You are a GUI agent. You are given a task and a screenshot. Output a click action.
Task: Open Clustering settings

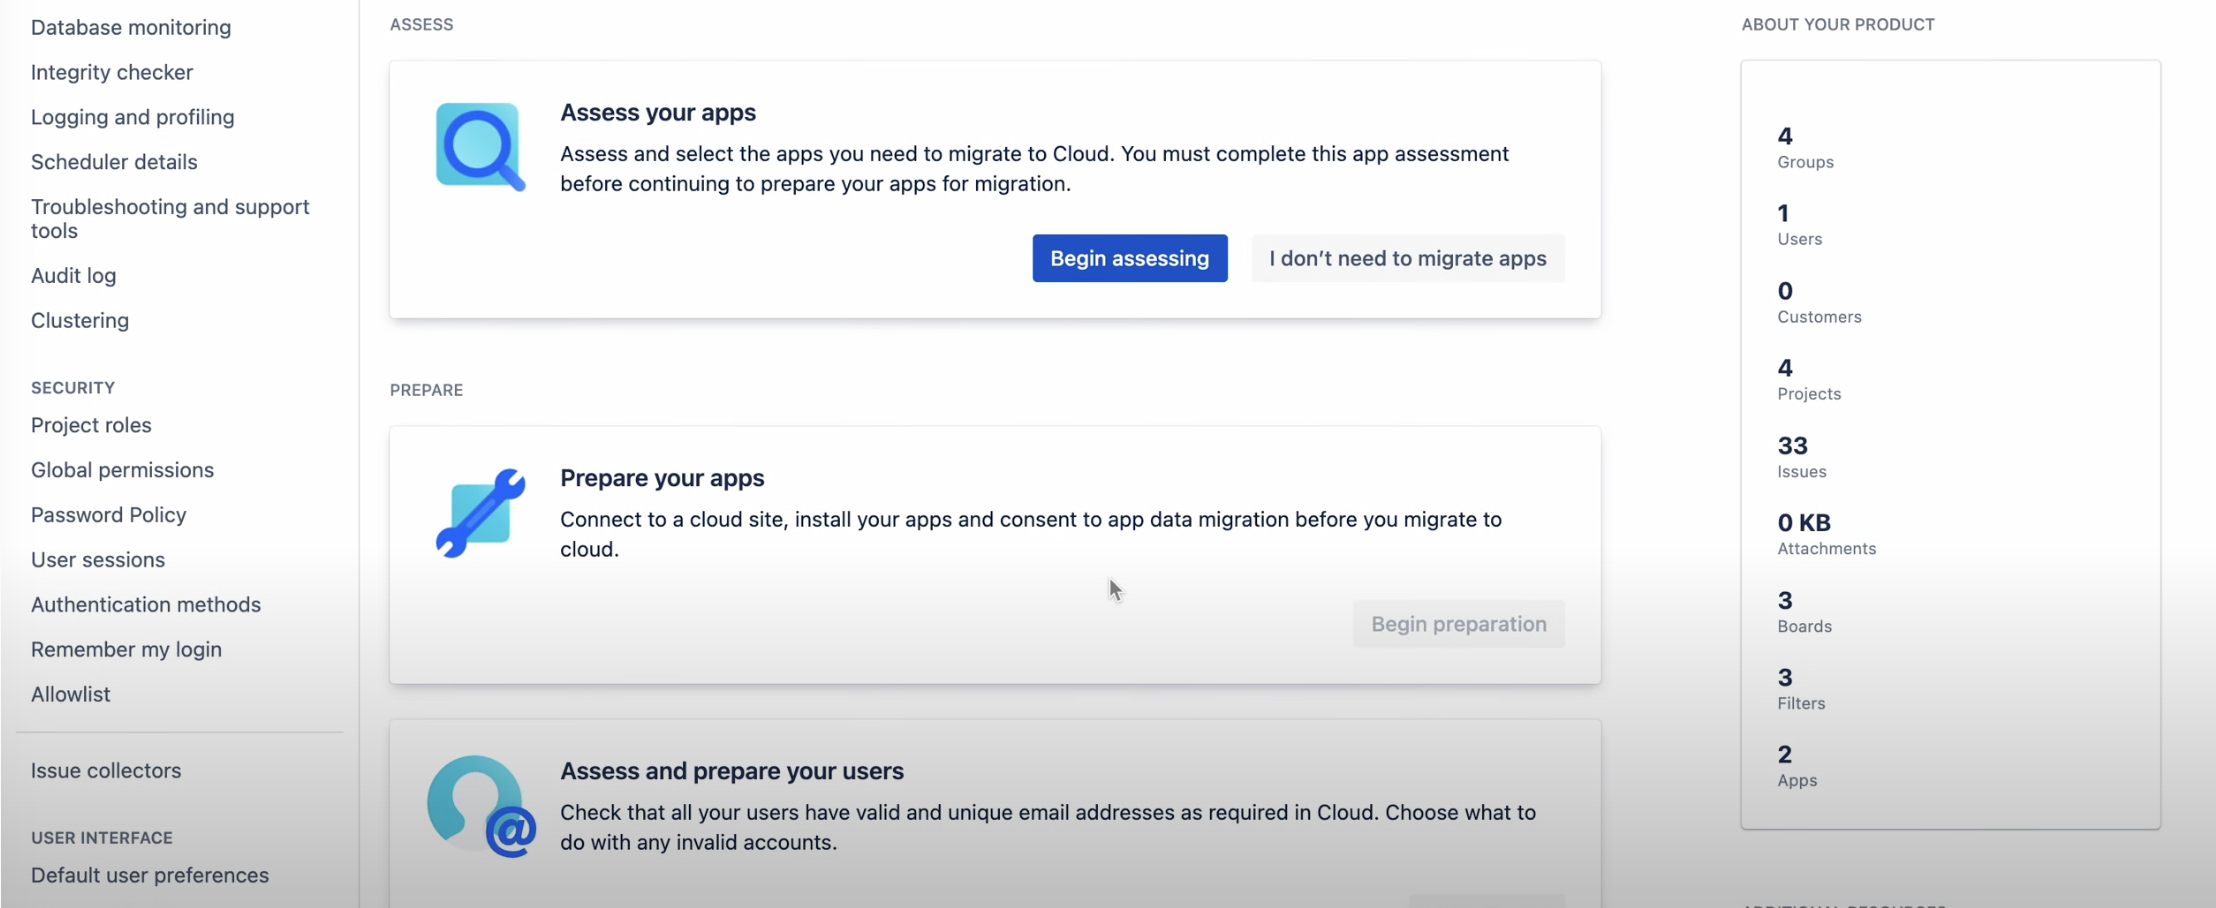tap(80, 320)
